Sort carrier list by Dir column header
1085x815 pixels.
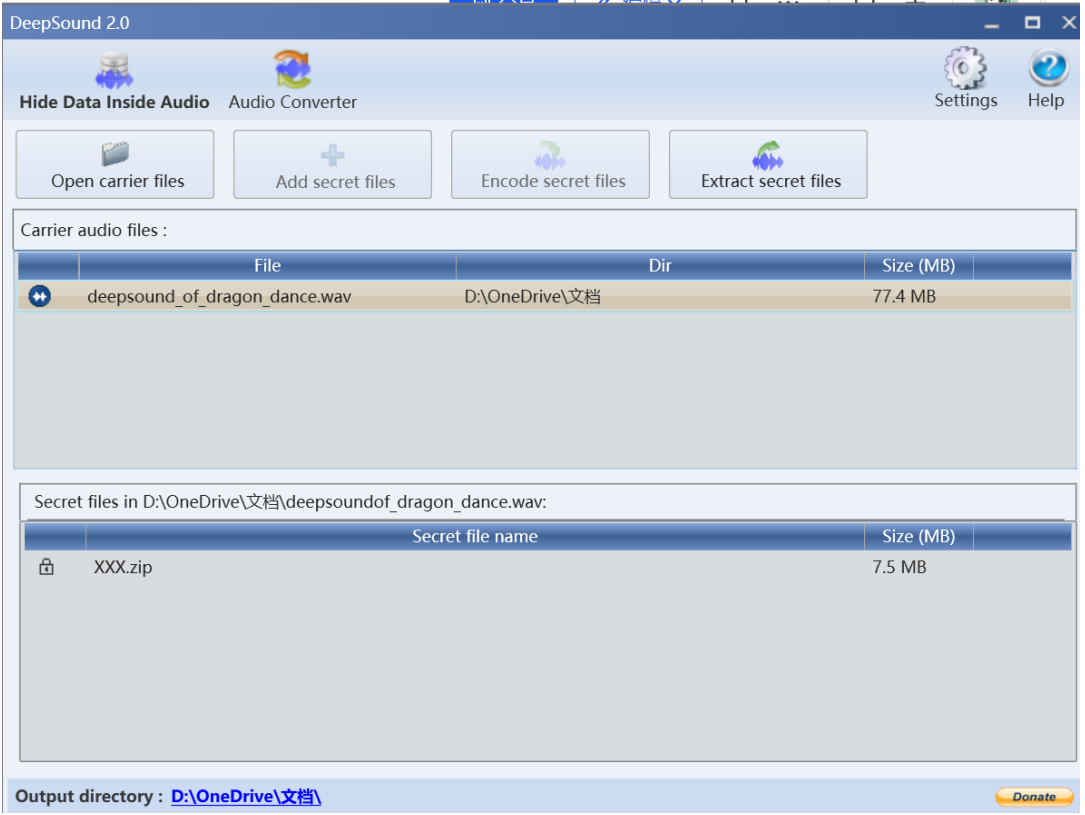coord(659,266)
